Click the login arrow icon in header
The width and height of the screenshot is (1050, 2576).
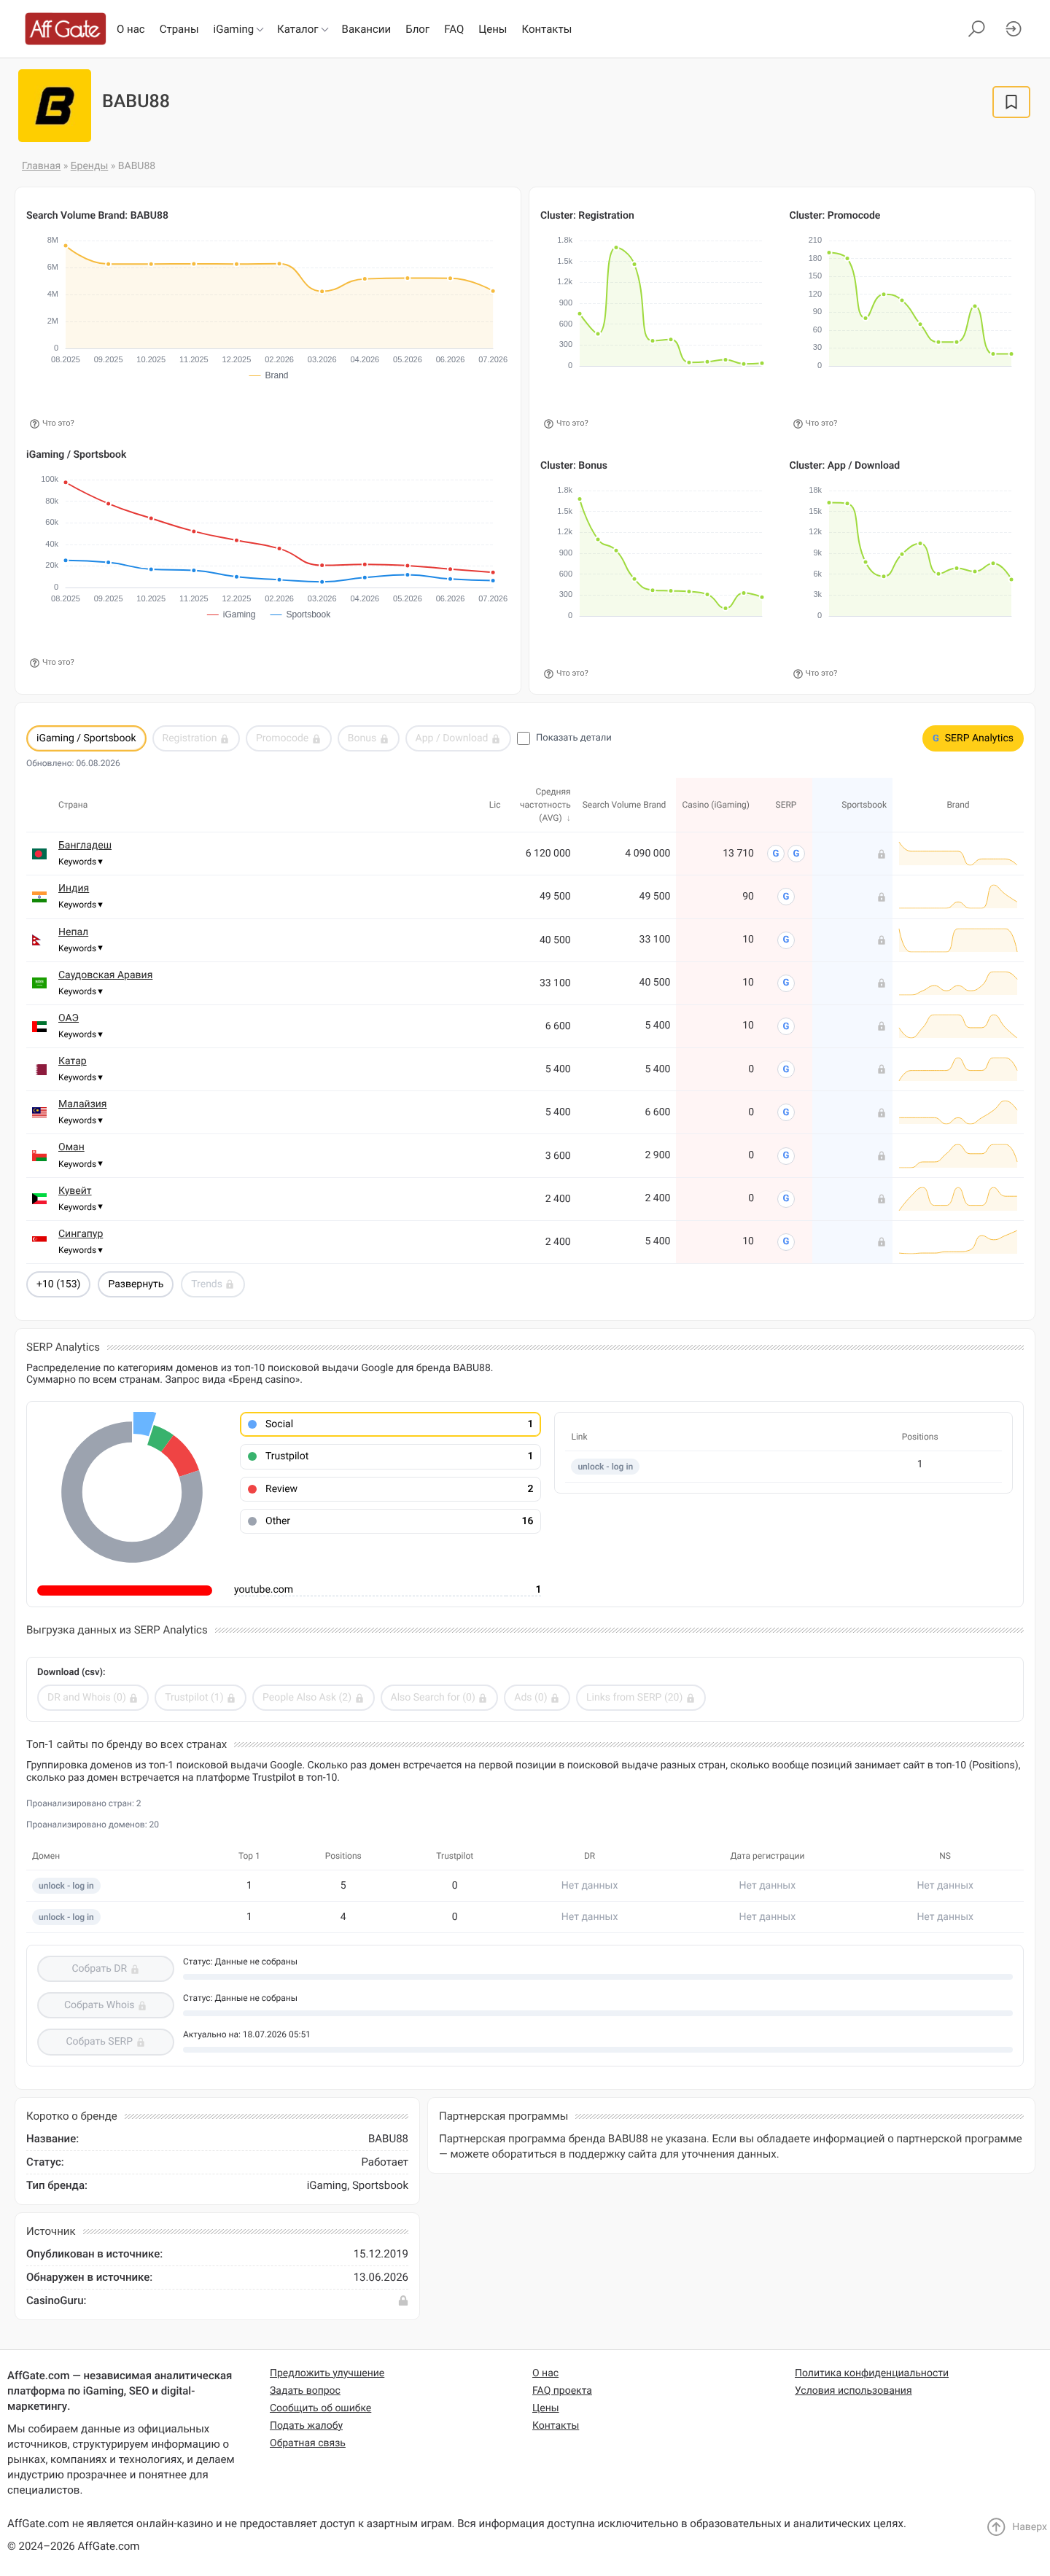[x=1013, y=29]
